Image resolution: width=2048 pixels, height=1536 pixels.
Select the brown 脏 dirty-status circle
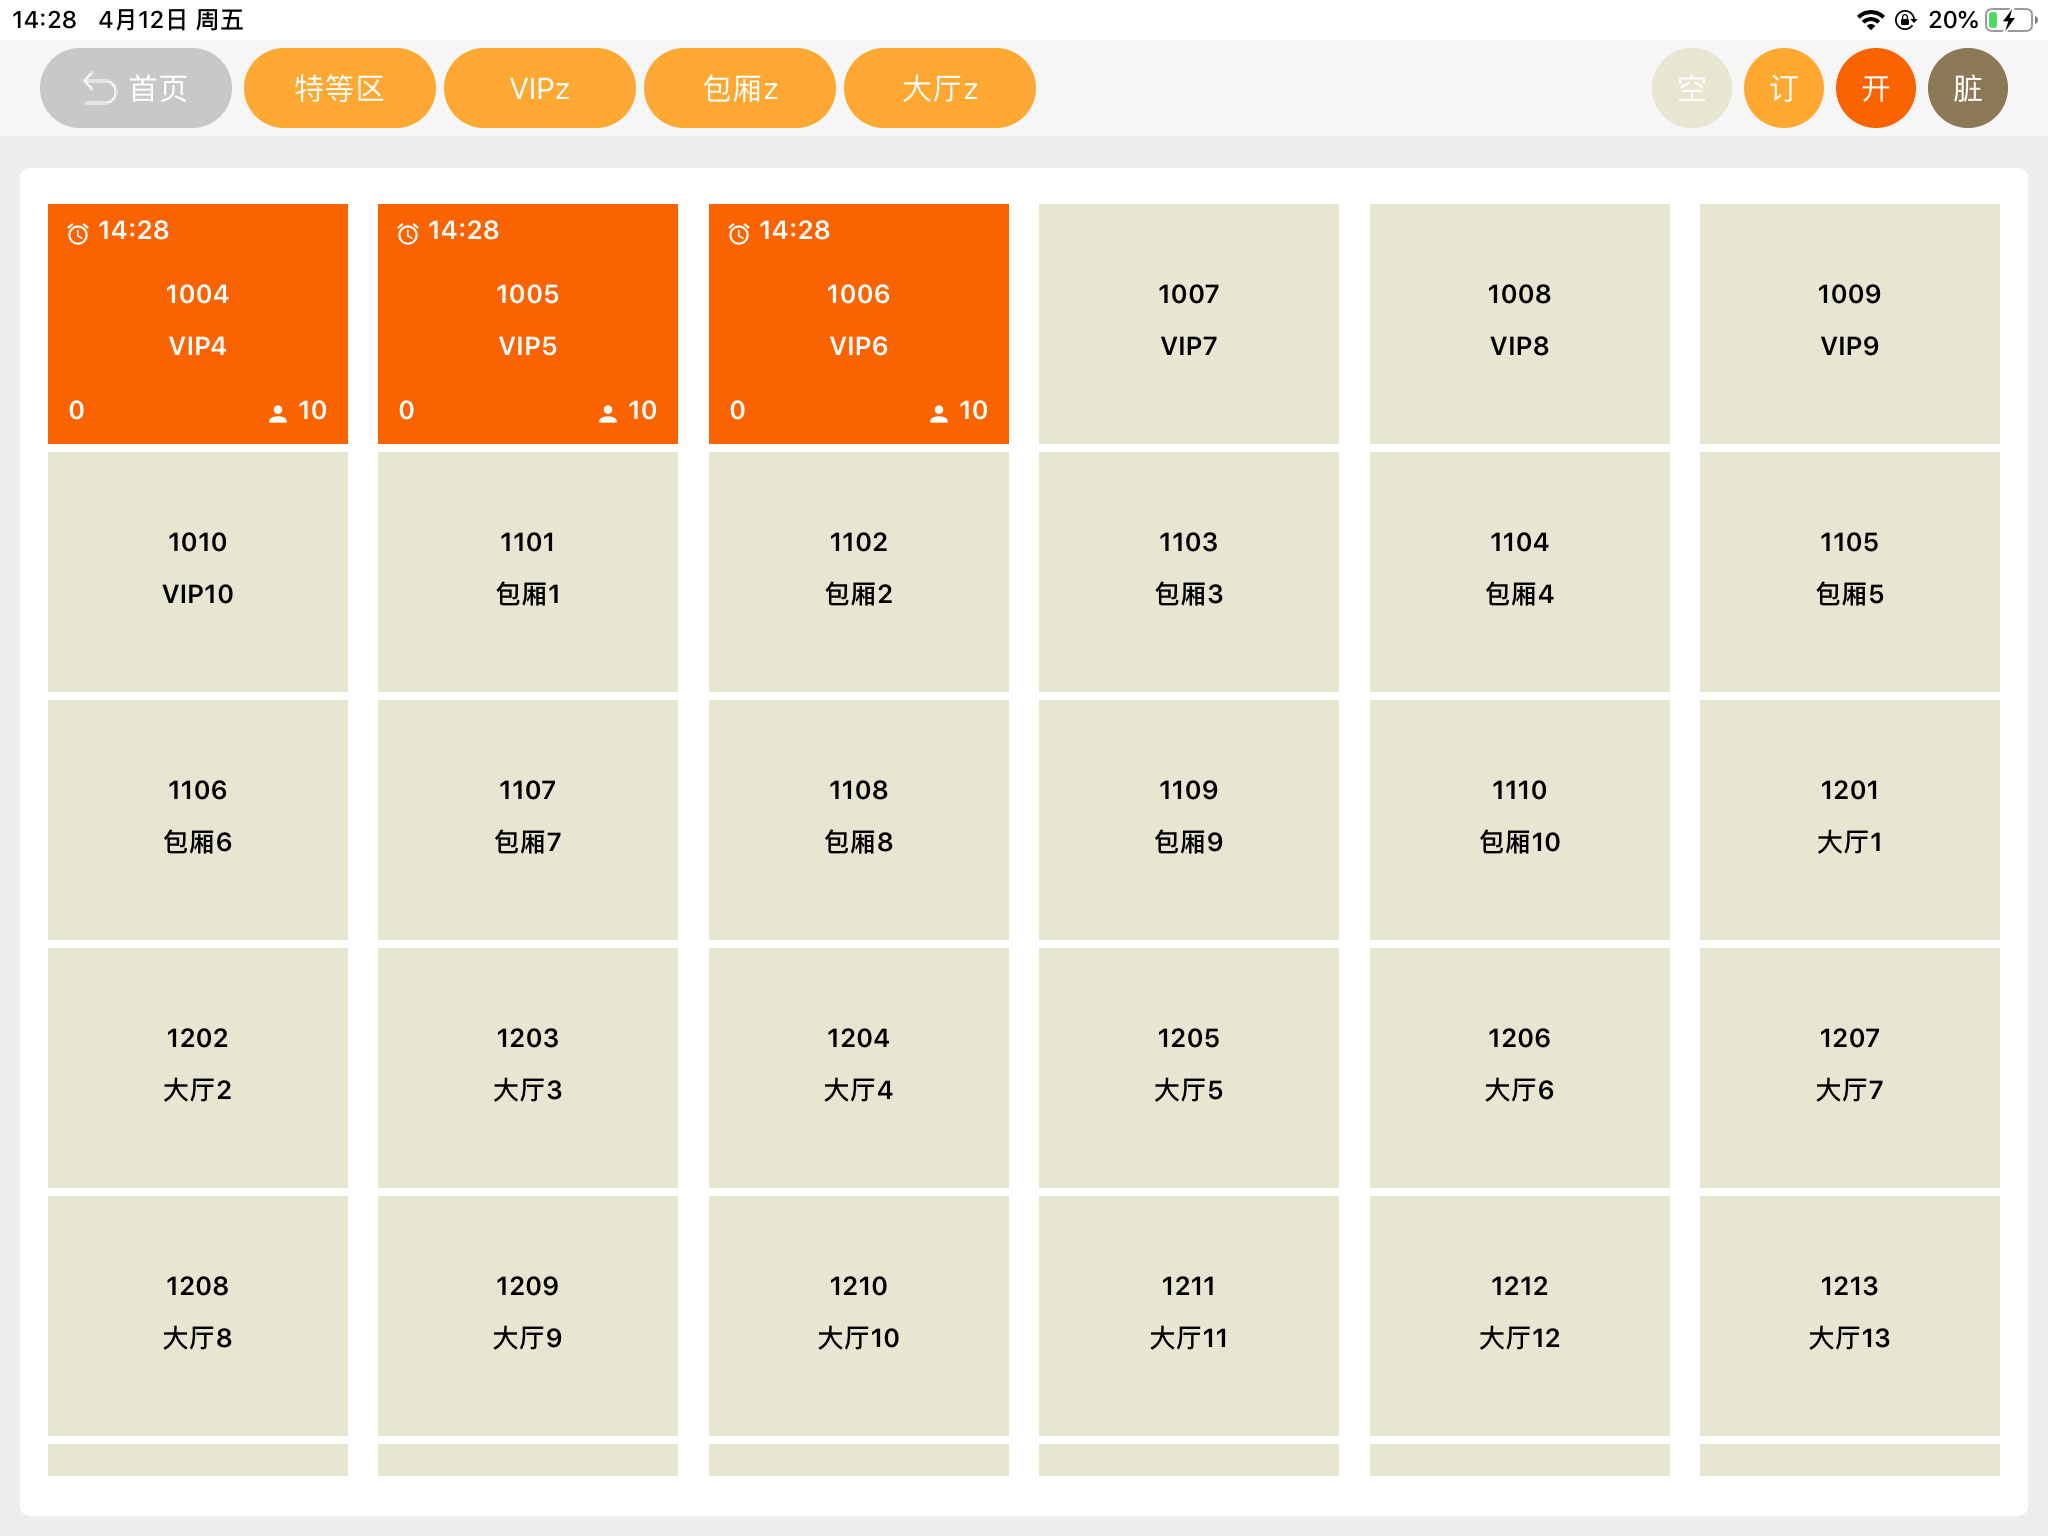click(1967, 88)
